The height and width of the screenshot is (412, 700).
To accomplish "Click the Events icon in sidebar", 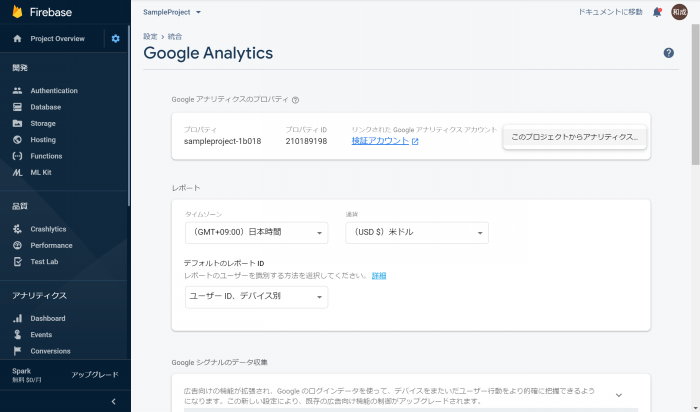I will click(x=17, y=335).
